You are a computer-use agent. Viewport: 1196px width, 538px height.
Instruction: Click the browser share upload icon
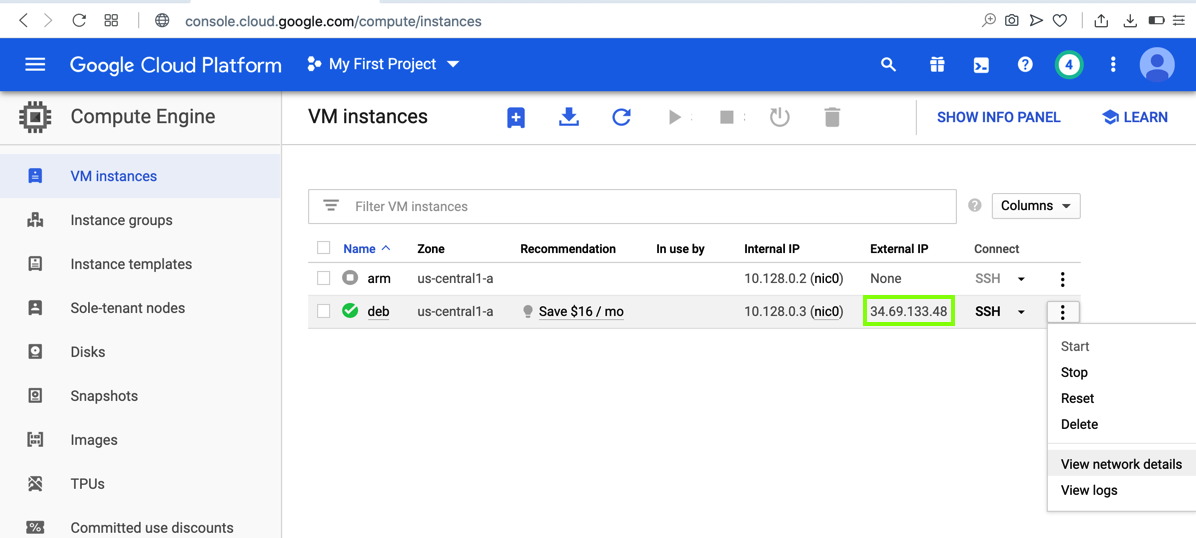coord(1101,21)
